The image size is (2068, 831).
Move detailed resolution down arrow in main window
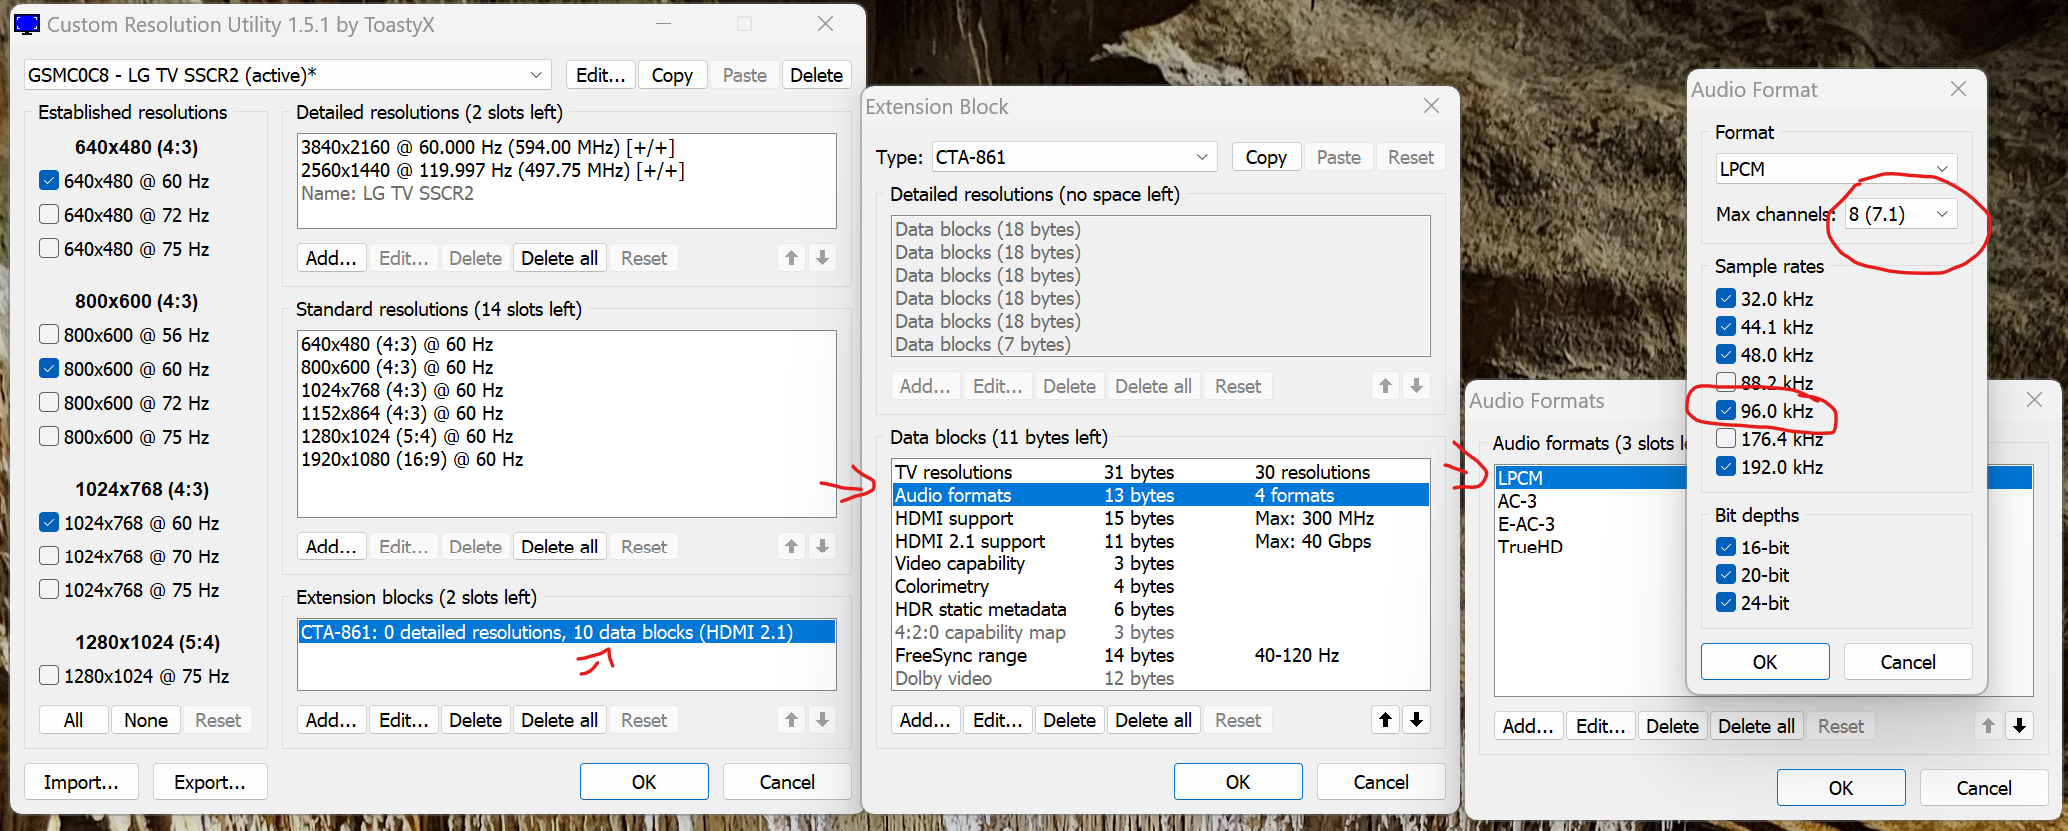[822, 258]
